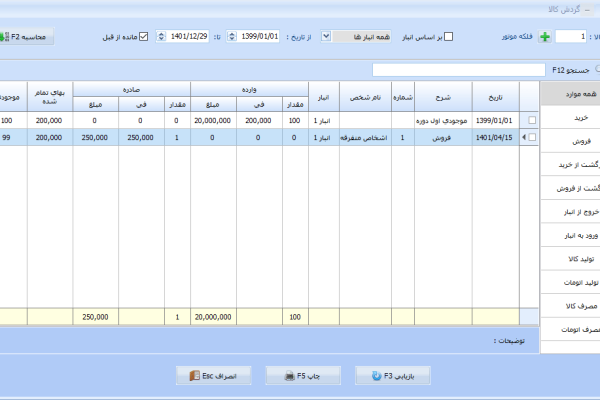The height and width of the screenshot is (400, 600).
Task: Click the انصراف Esc cancel button
Action: [x=214, y=376]
